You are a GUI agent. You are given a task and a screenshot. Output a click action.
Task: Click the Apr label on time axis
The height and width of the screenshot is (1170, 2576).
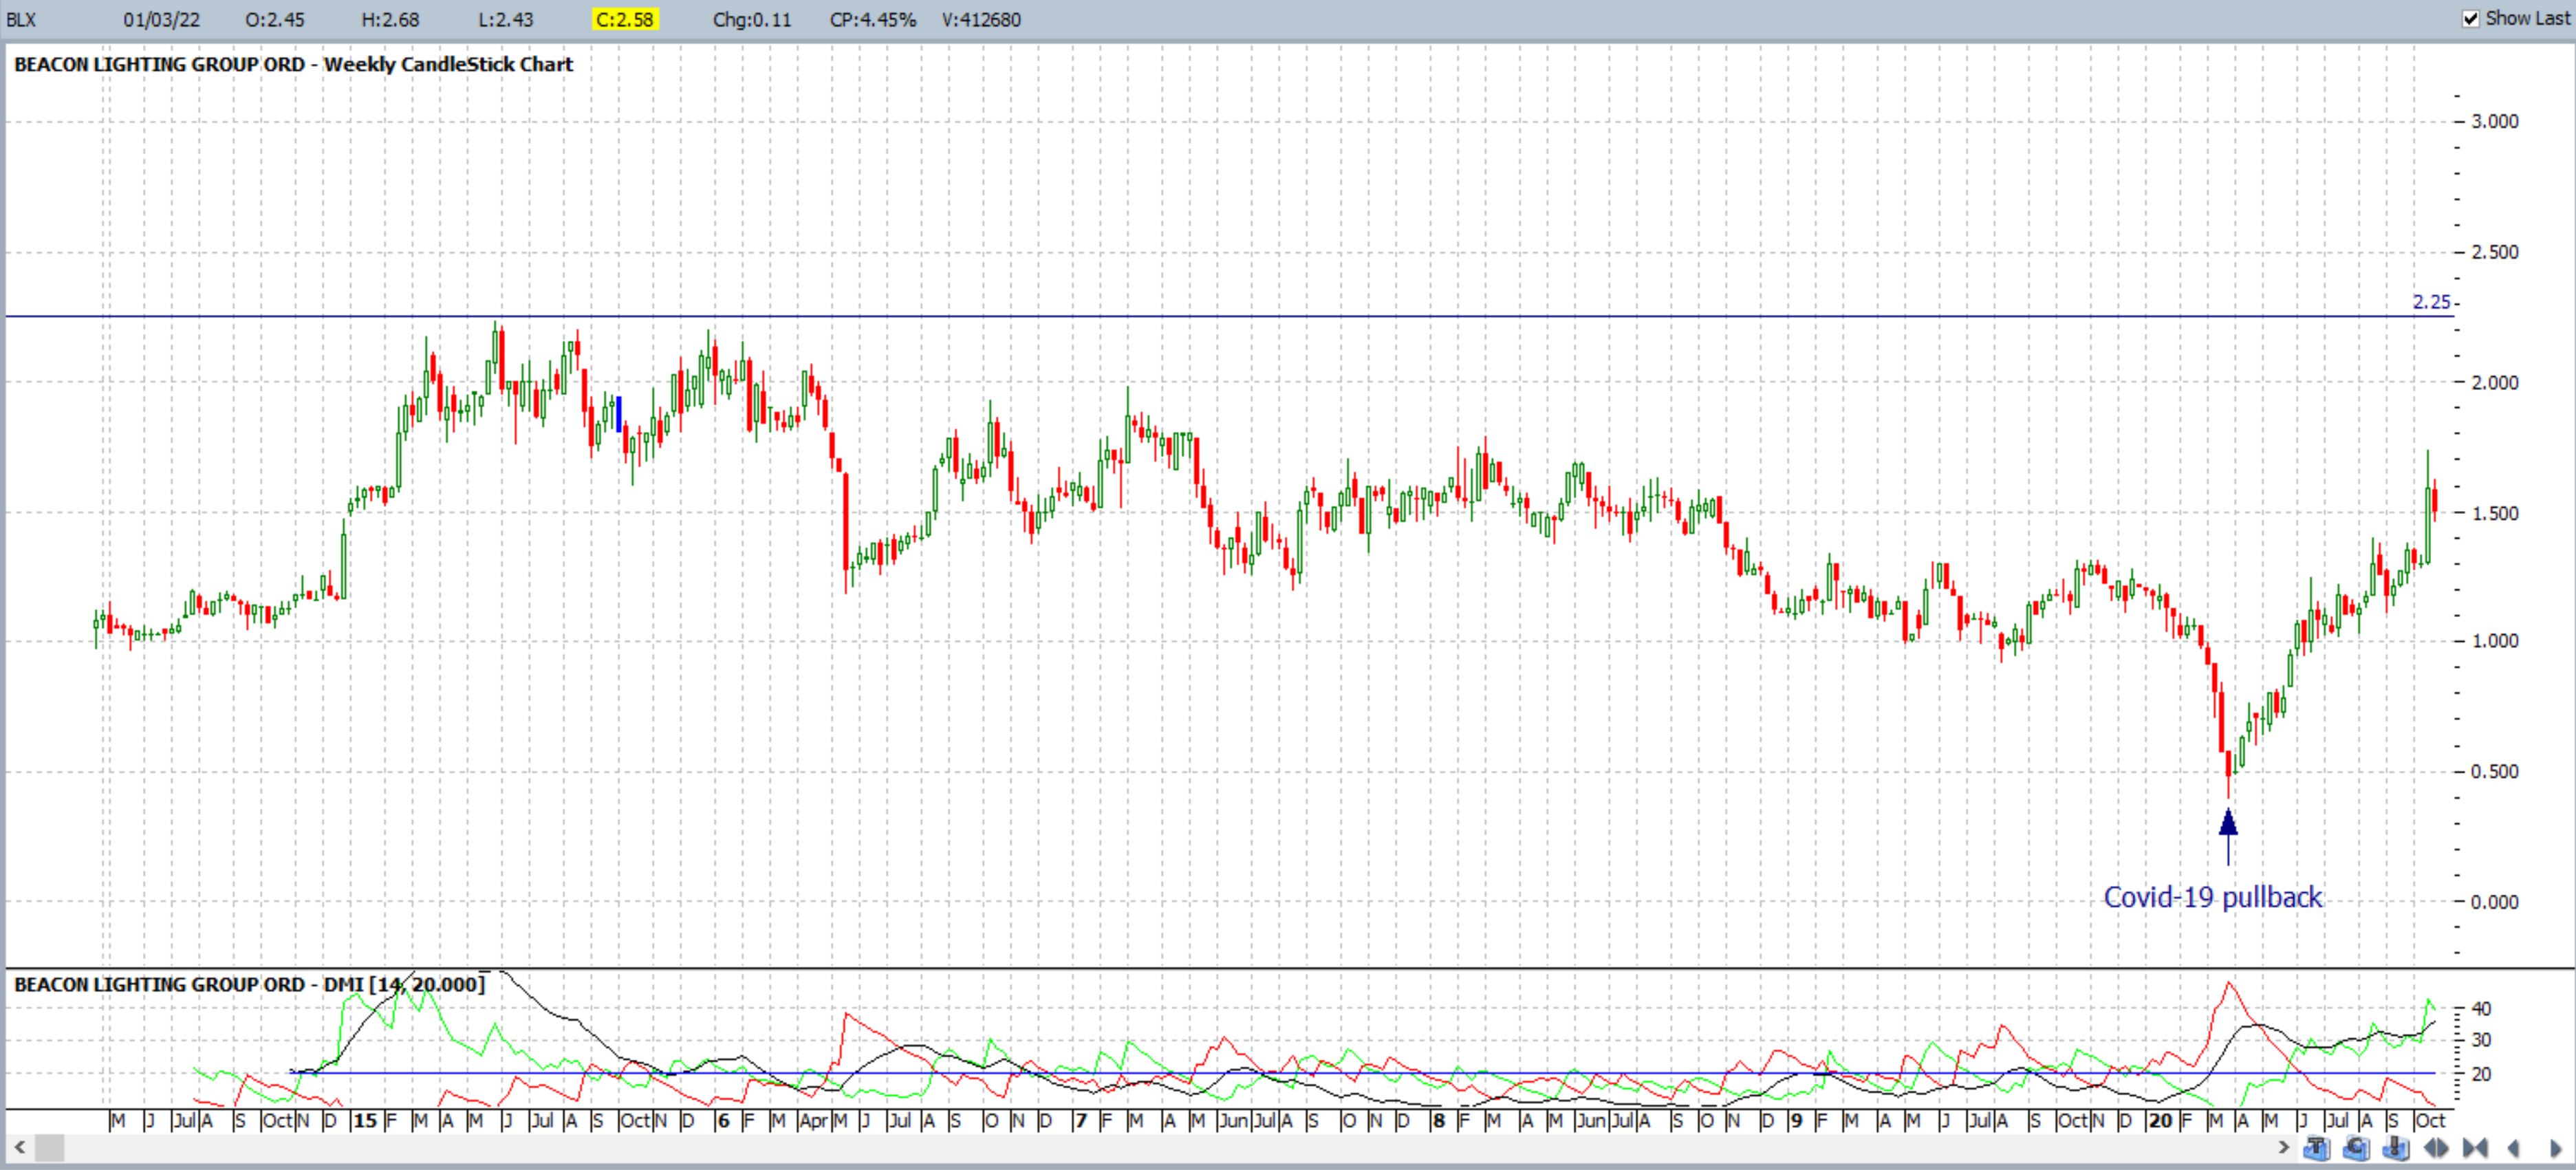[x=814, y=1121]
